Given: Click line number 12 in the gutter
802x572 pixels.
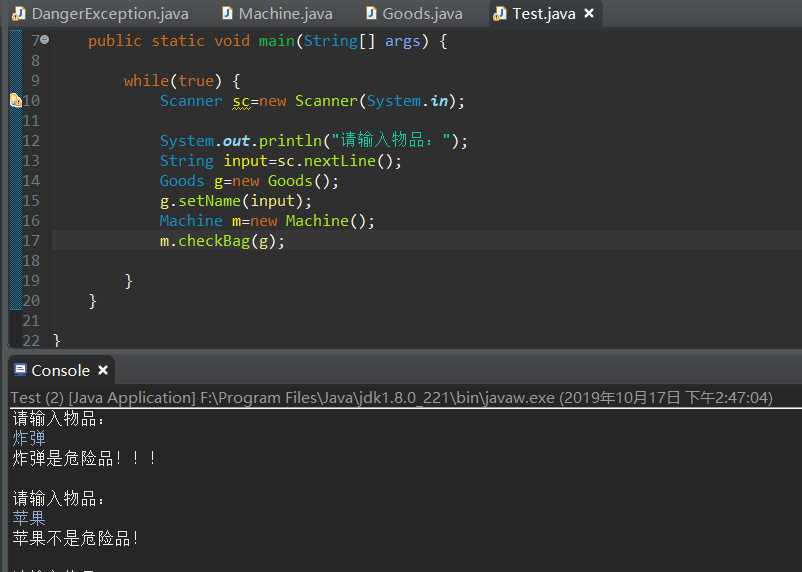Looking at the screenshot, I should pyautogui.click(x=31, y=141).
